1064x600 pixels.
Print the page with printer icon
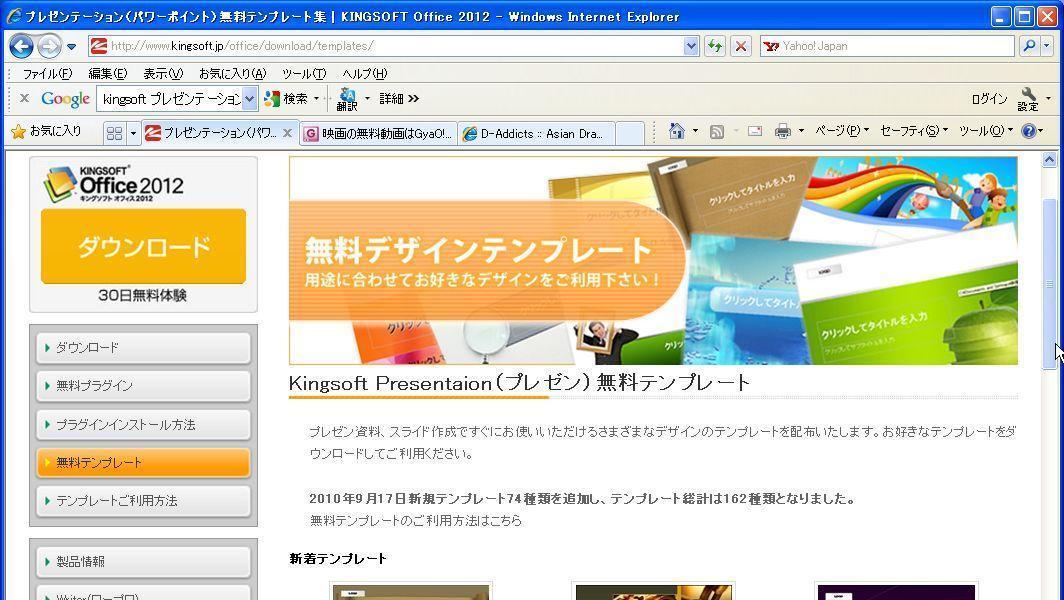[782, 132]
